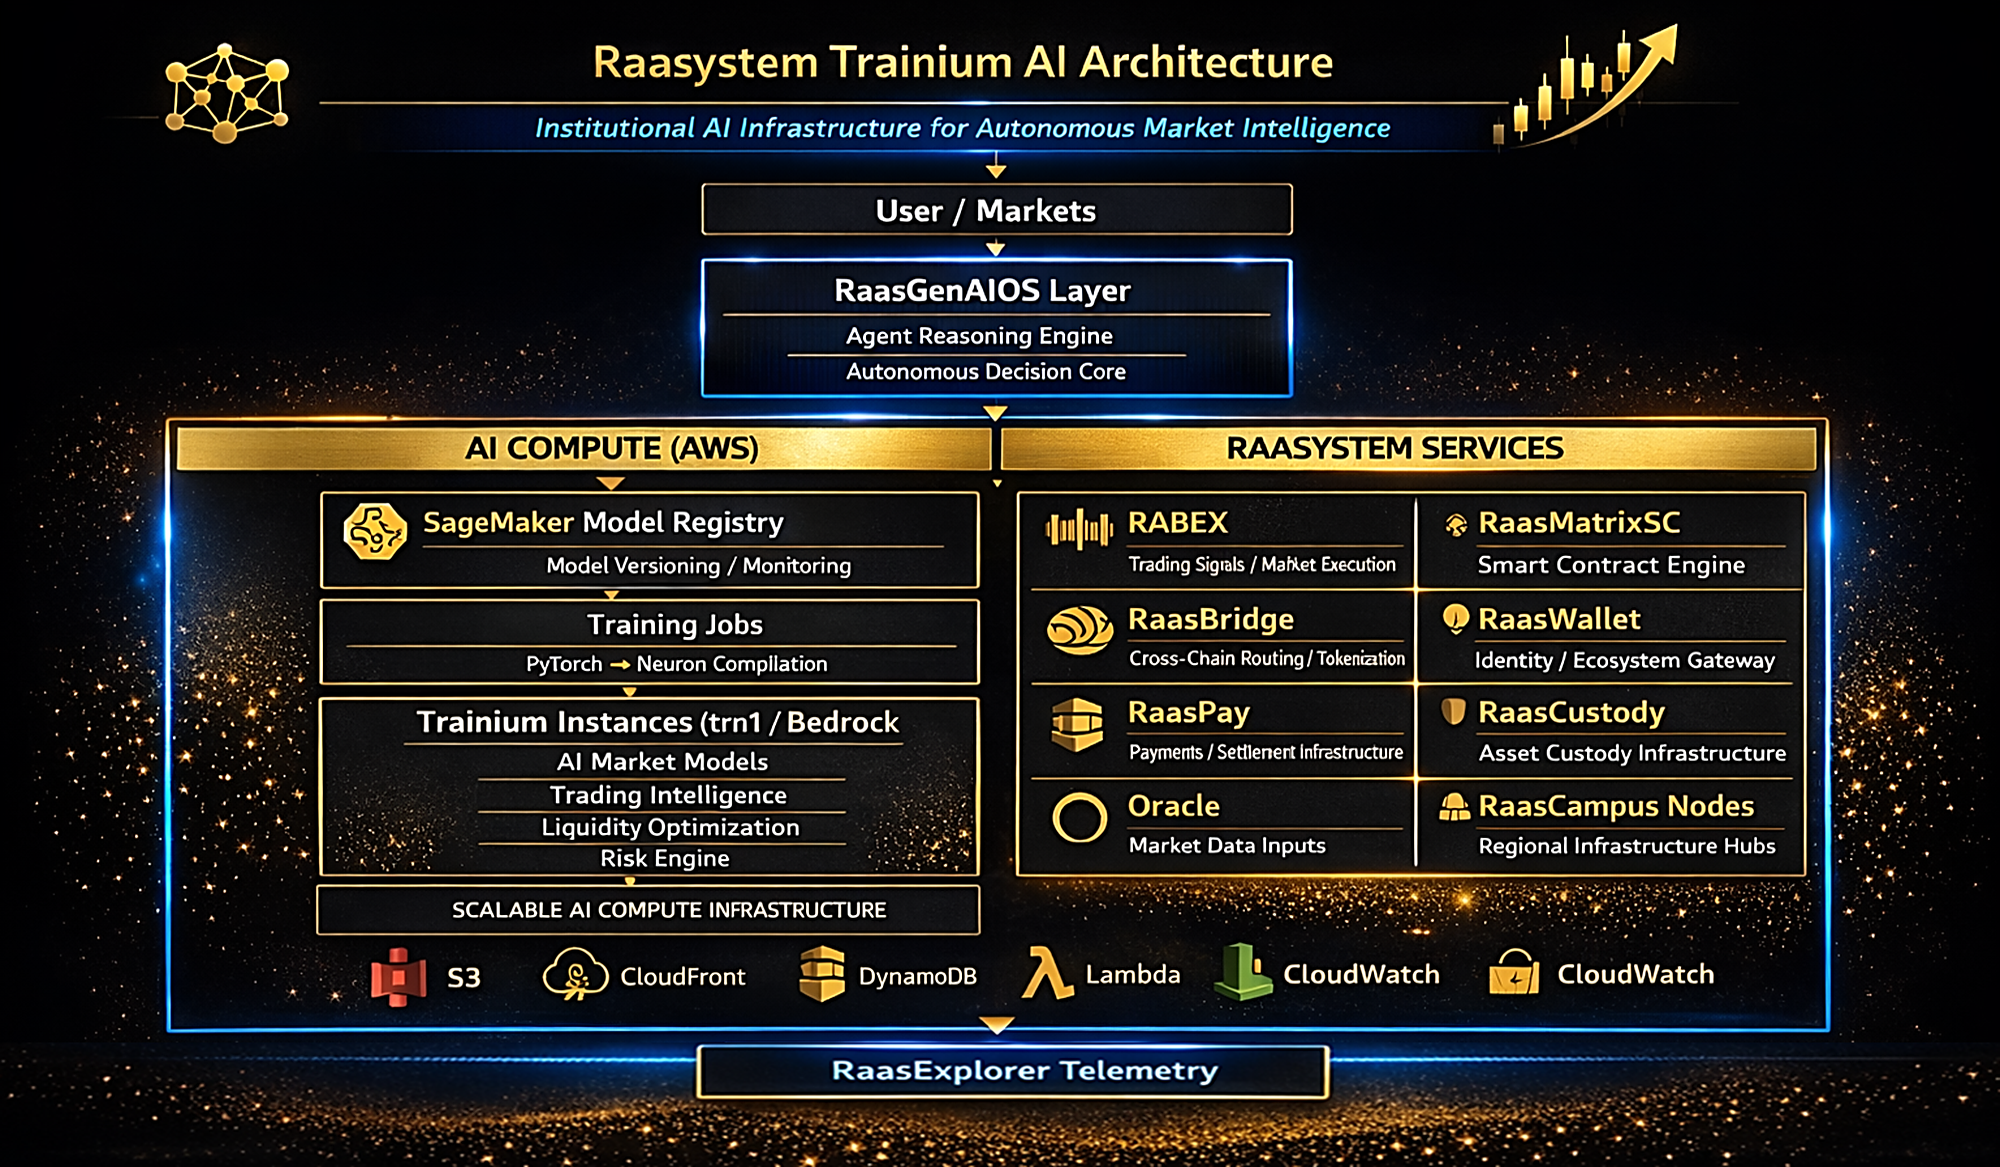Click the Lambda symbol icon
The height and width of the screenshot is (1167, 2000).
coord(1045,973)
